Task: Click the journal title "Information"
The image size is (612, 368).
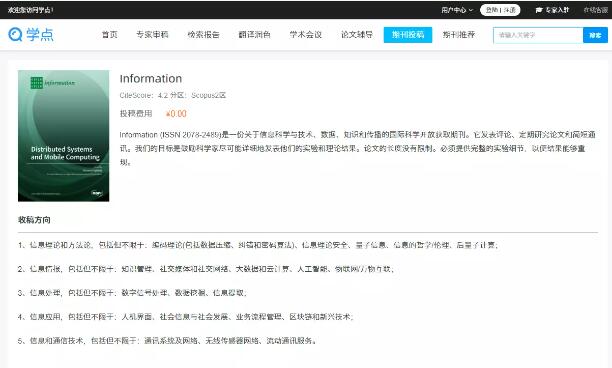Action: pyautogui.click(x=151, y=78)
